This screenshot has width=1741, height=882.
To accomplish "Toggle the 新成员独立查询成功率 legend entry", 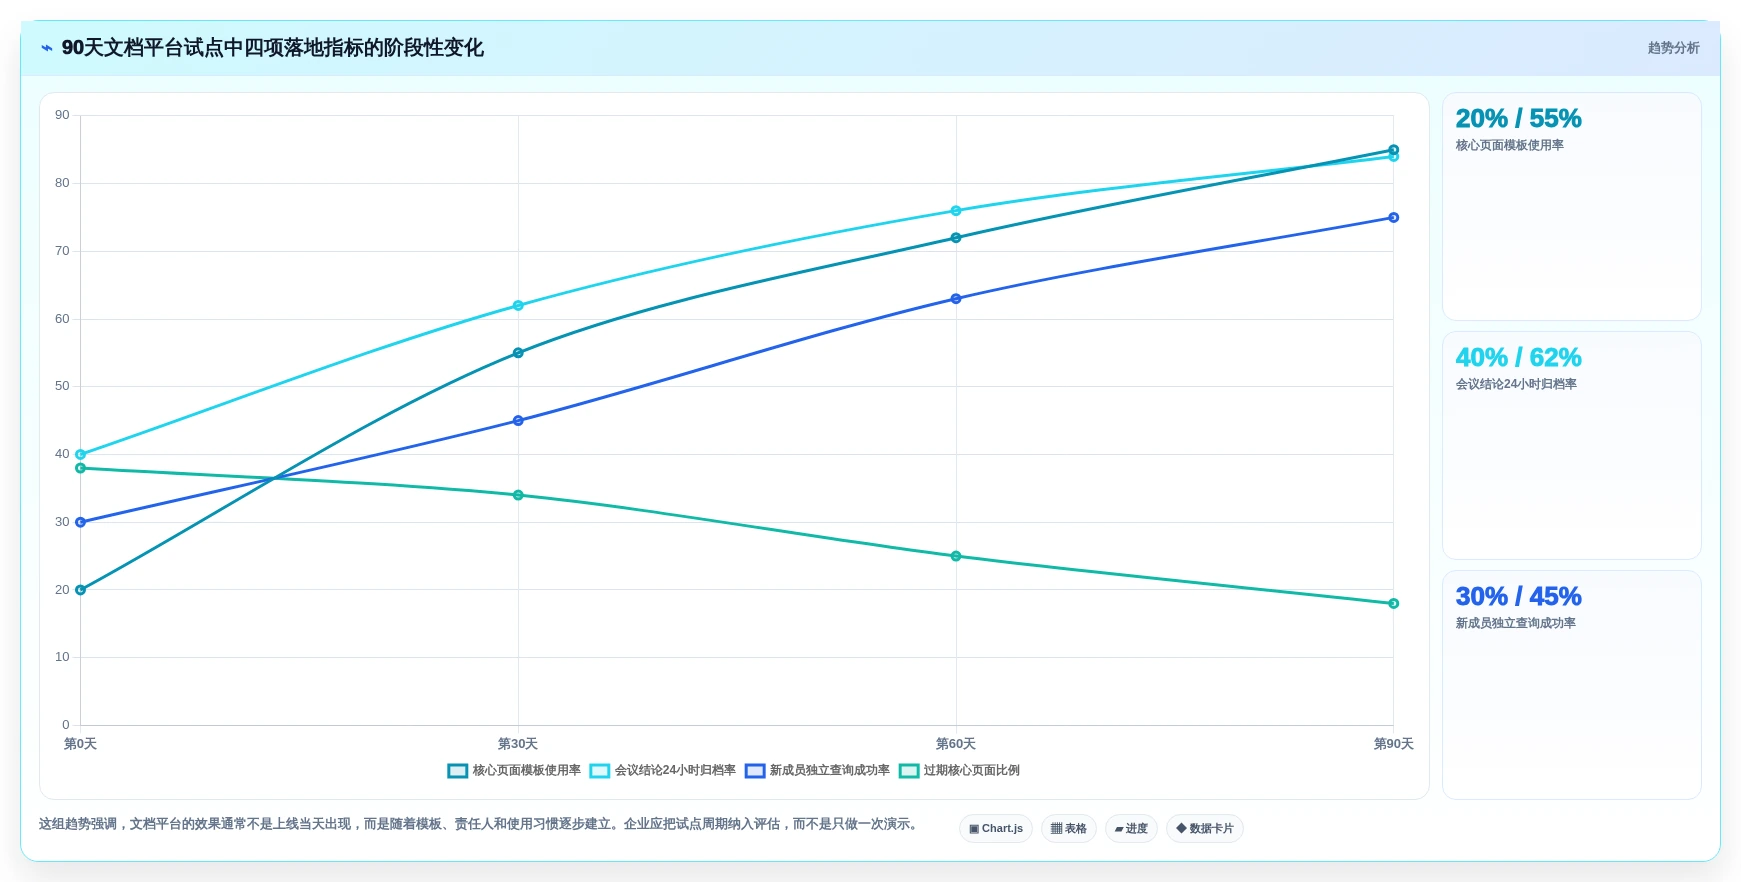I will [817, 771].
